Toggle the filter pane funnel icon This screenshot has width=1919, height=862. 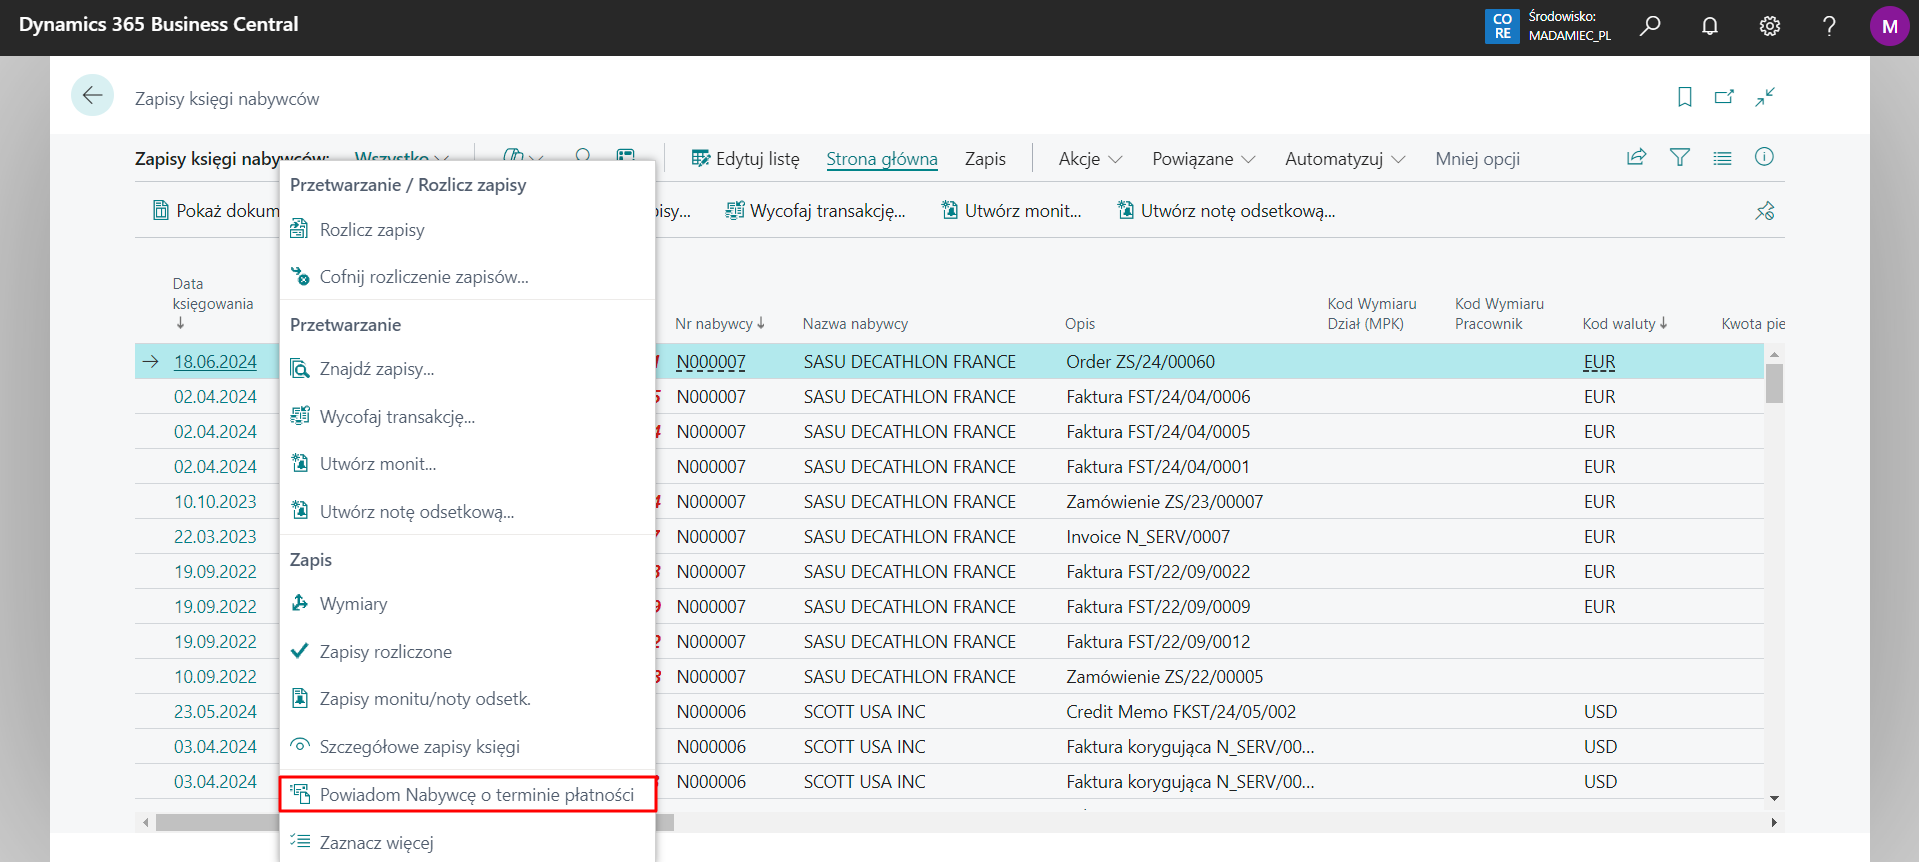point(1680,158)
